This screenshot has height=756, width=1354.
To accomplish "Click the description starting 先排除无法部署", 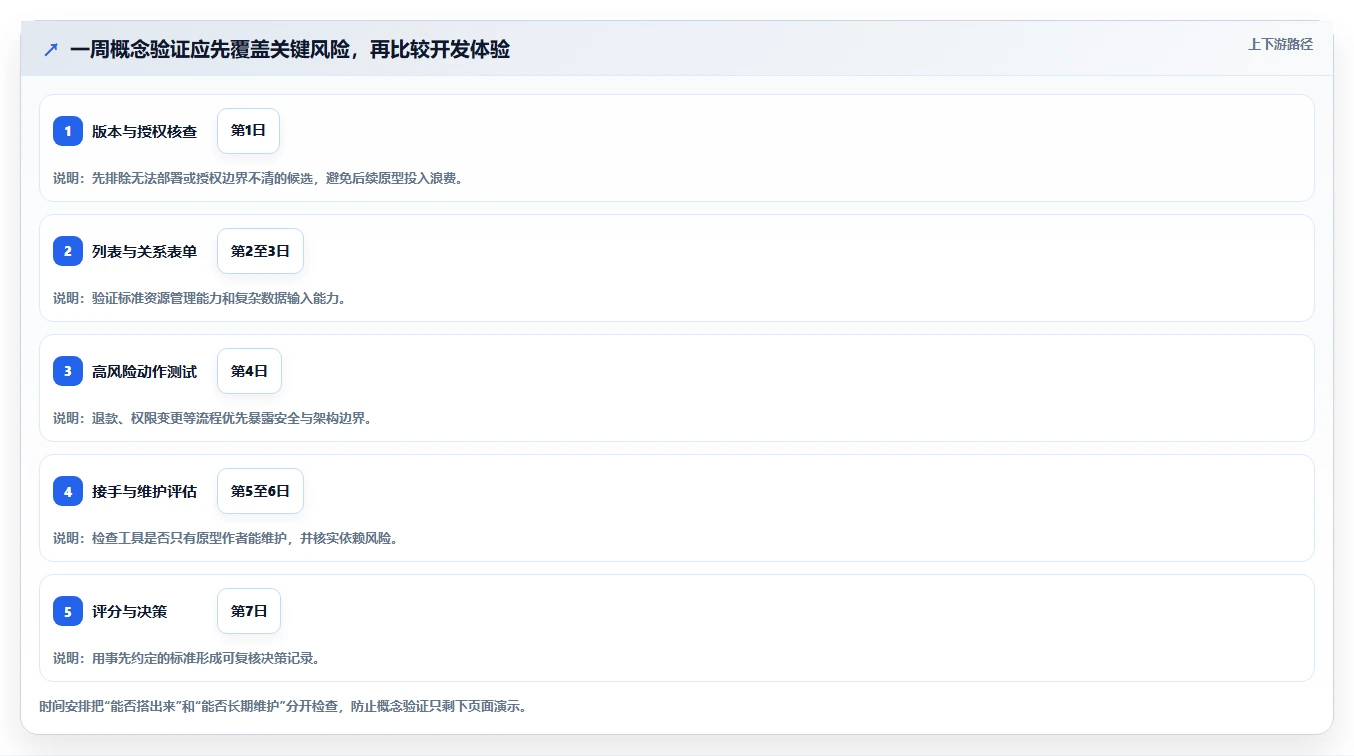I will (258, 178).
